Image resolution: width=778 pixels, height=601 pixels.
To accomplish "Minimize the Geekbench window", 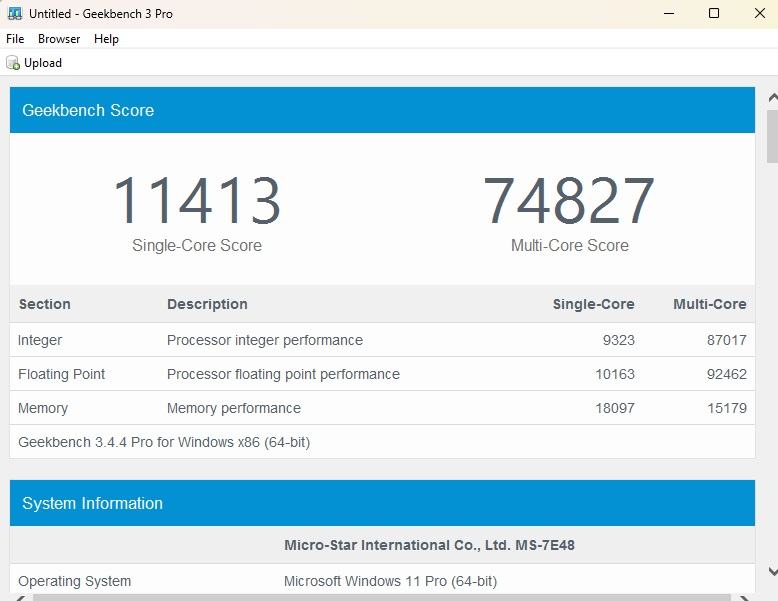I will tap(669, 13).
